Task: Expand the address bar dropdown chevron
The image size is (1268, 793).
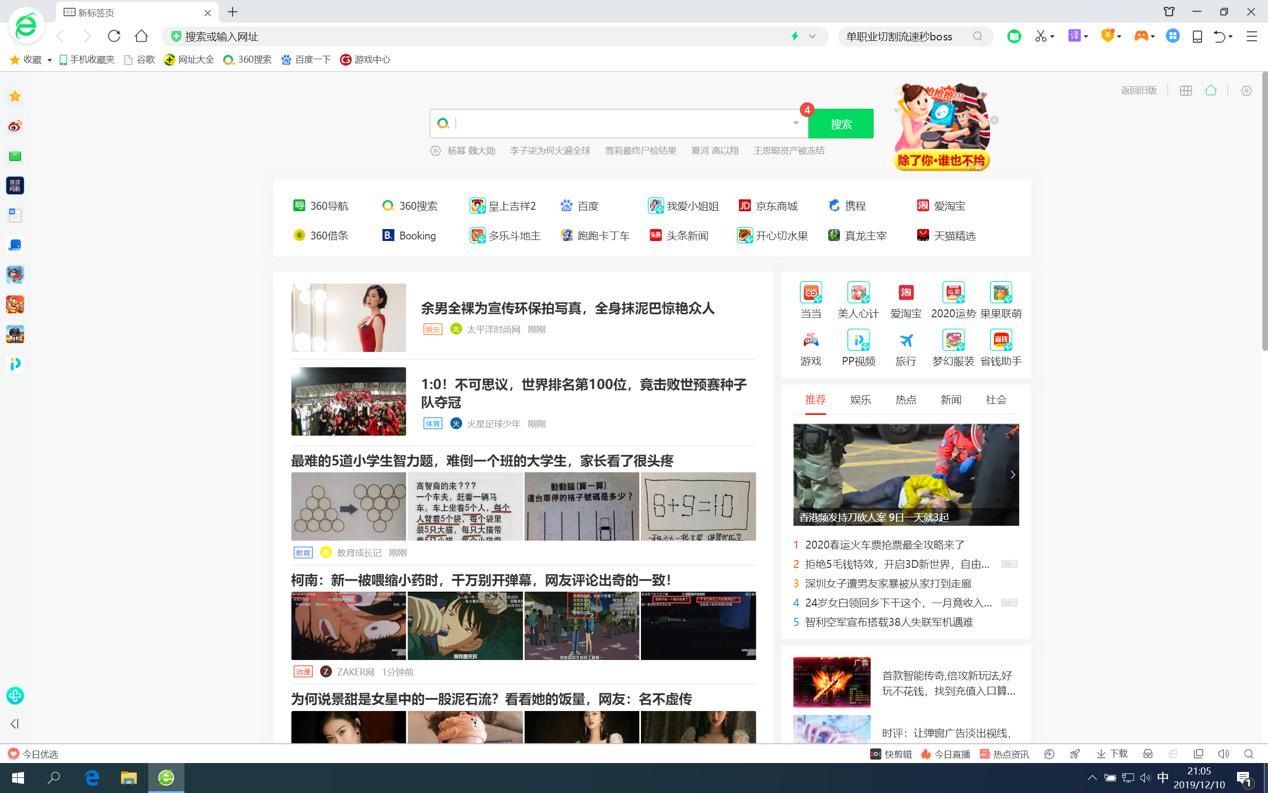Action: tap(812, 36)
